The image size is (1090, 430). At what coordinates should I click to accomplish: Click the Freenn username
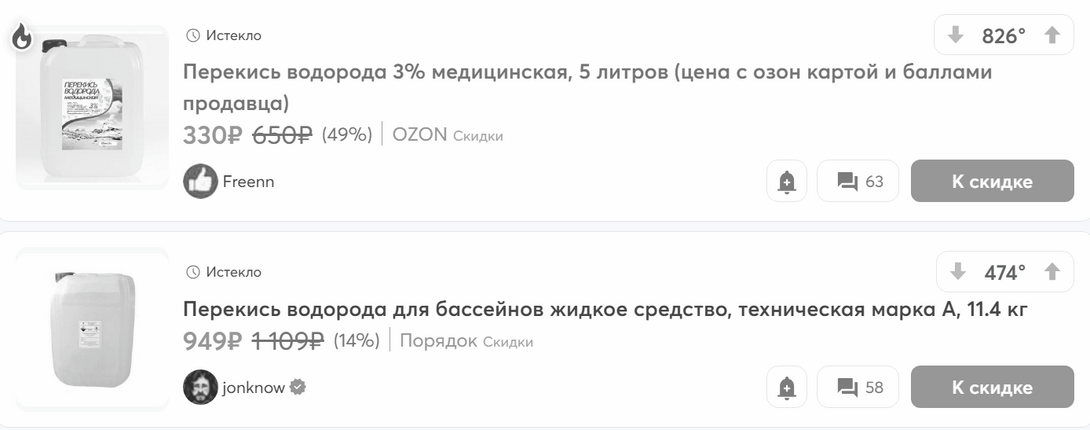click(248, 181)
